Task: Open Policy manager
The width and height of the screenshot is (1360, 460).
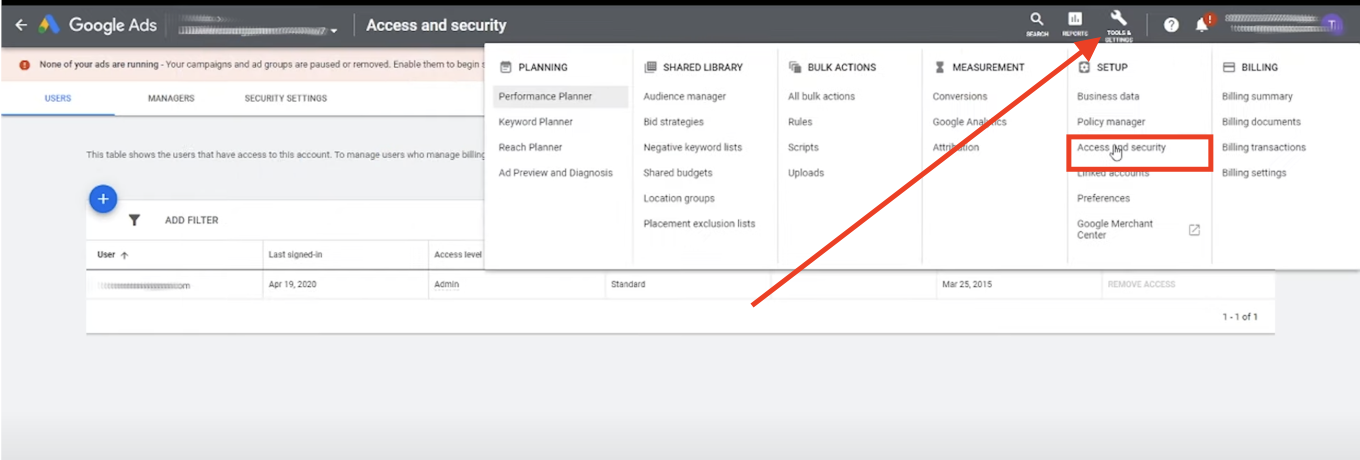Action: click(x=1111, y=122)
